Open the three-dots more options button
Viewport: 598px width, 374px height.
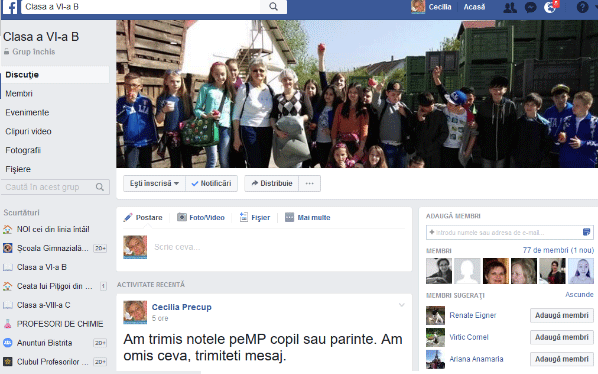point(309,183)
